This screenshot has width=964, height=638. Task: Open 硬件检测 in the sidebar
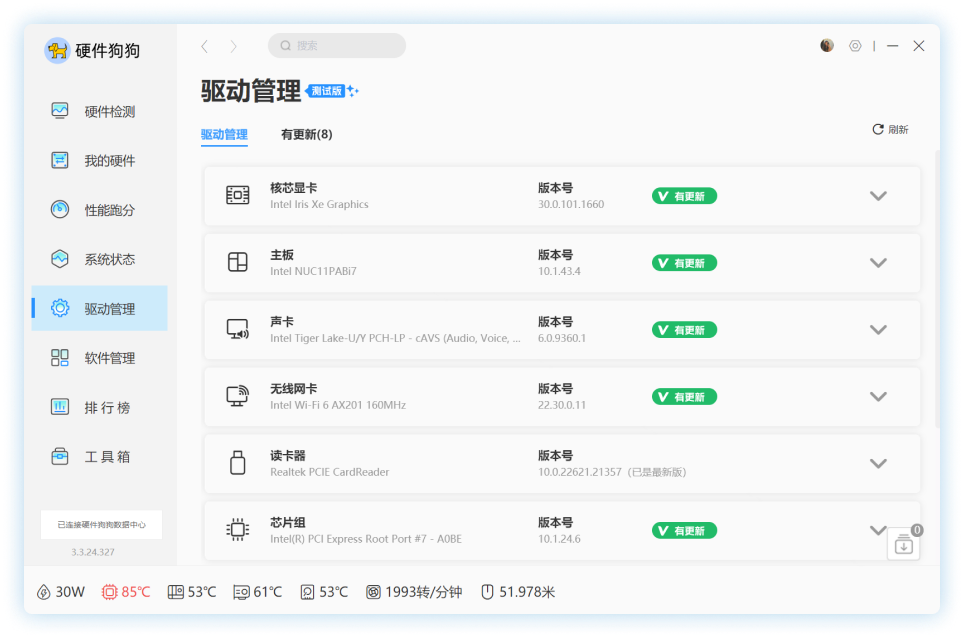pyautogui.click(x=100, y=111)
